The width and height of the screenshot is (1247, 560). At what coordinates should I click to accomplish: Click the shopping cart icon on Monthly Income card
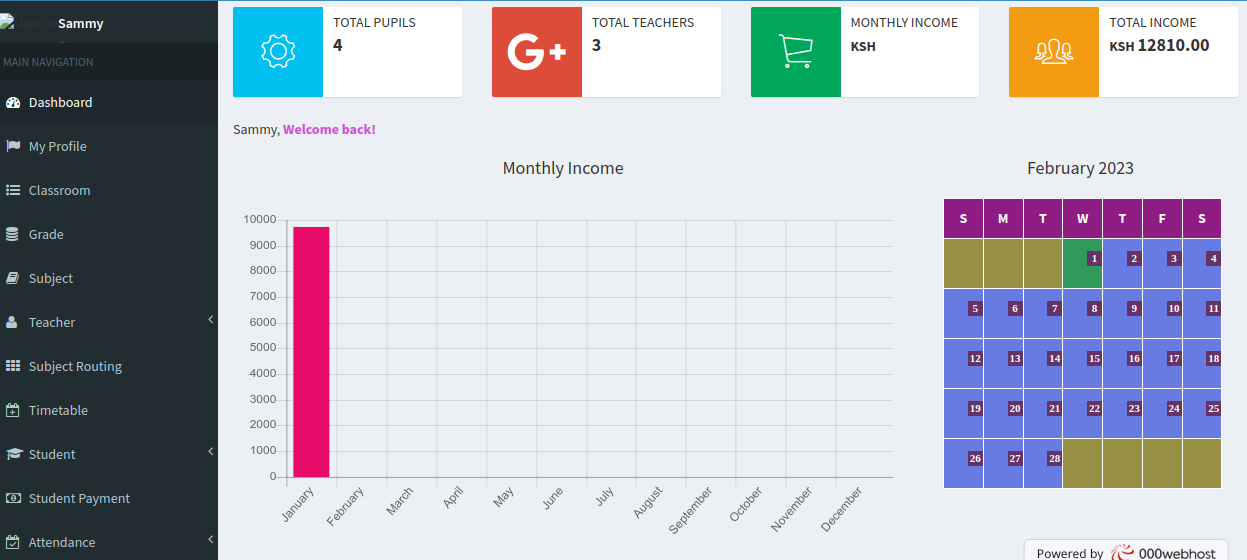pos(795,52)
